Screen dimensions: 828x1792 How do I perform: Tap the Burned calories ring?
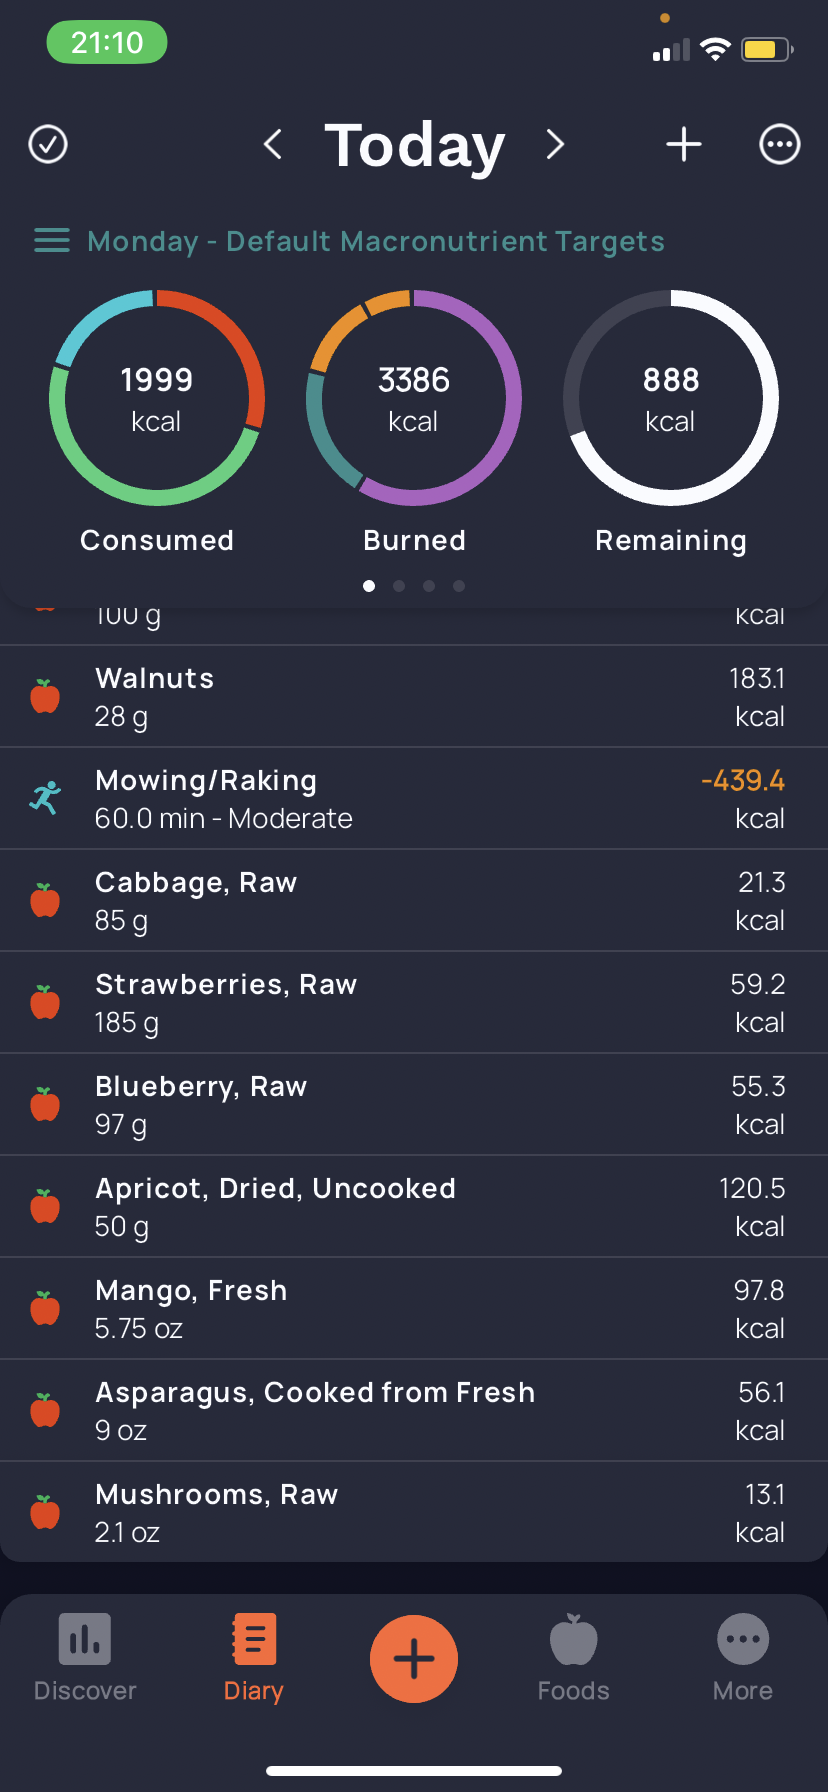[x=414, y=398]
